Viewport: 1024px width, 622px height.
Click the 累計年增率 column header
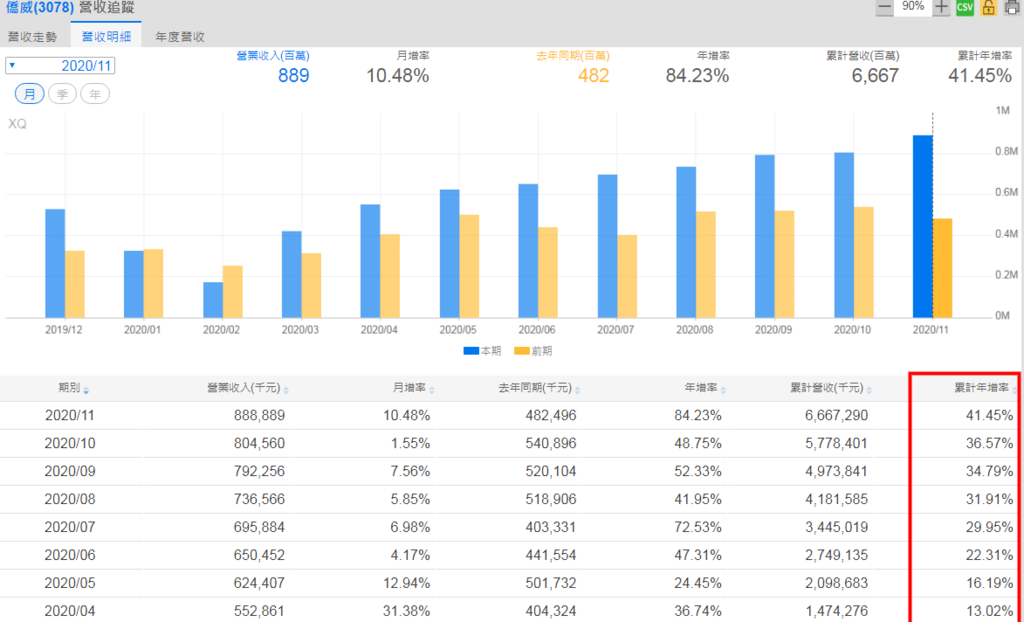pyautogui.click(x=981, y=388)
